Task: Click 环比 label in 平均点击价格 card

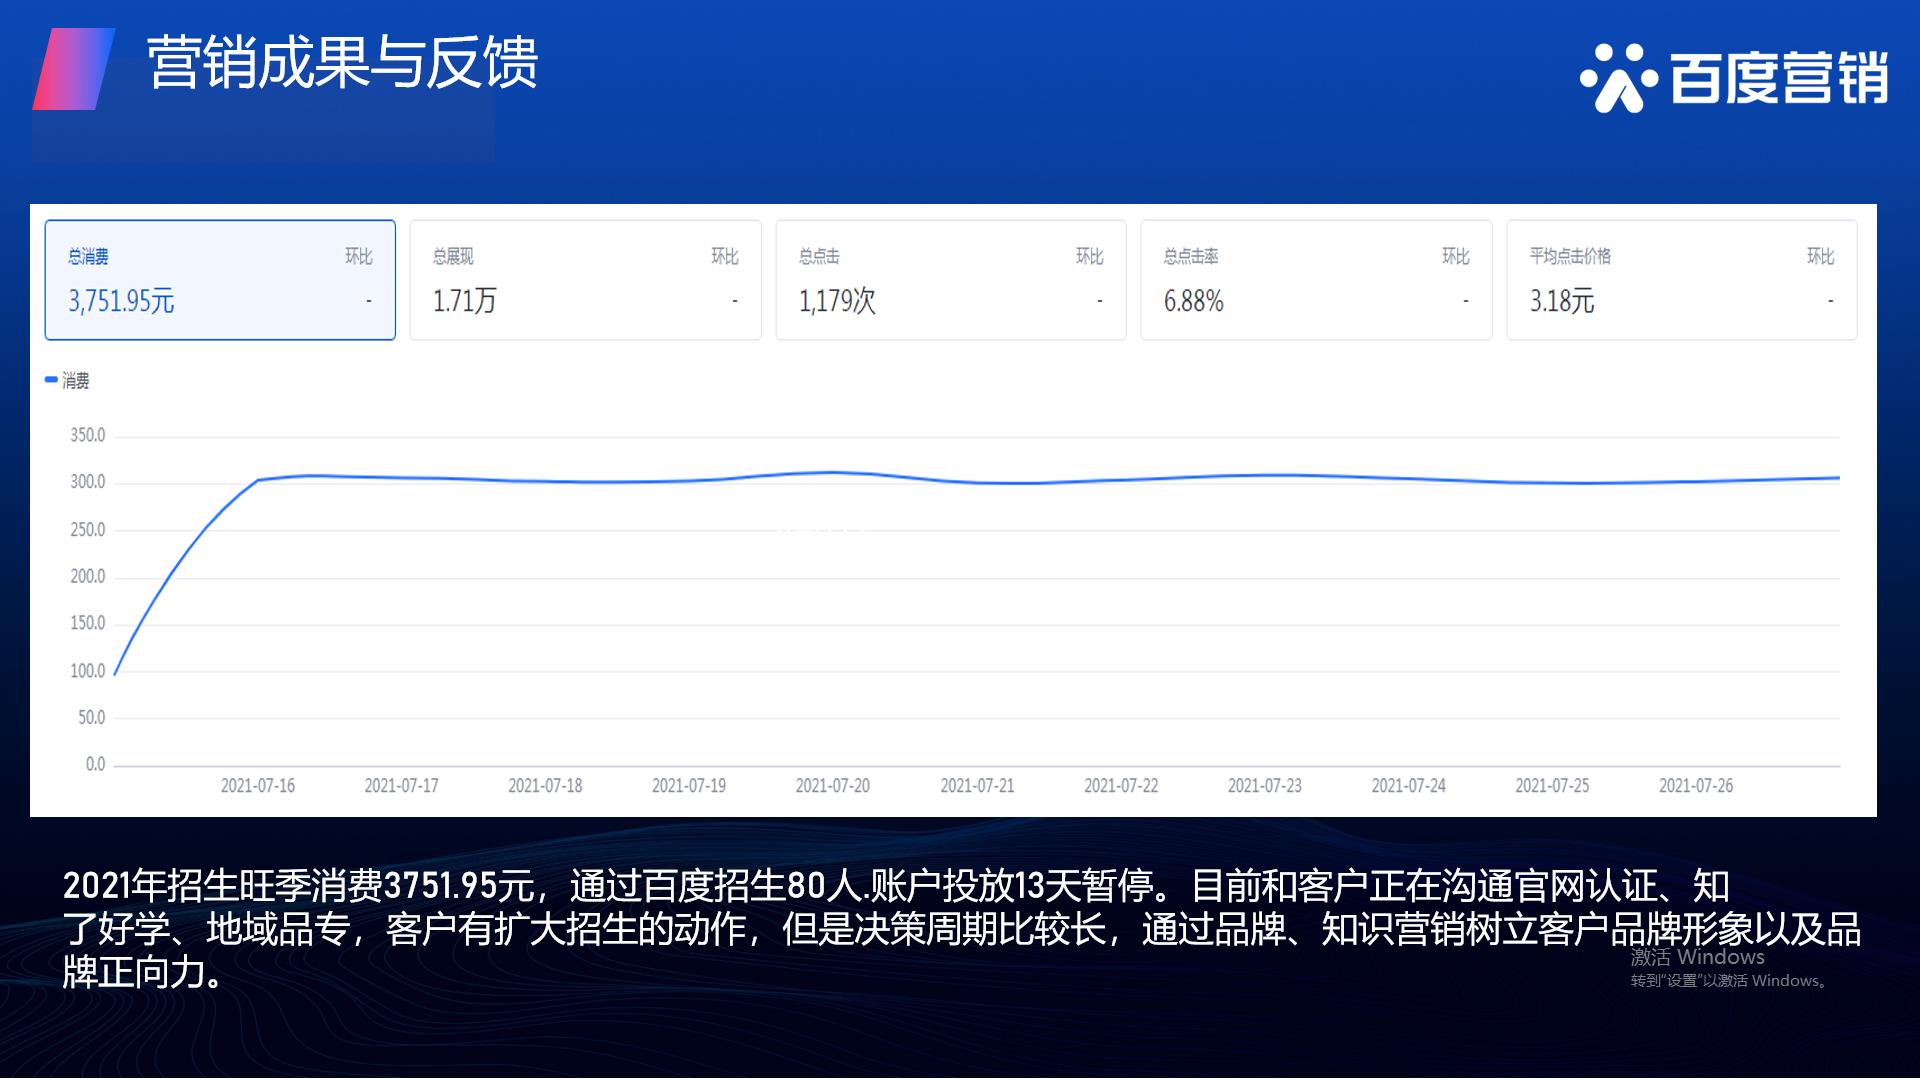Action: coord(1820,257)
